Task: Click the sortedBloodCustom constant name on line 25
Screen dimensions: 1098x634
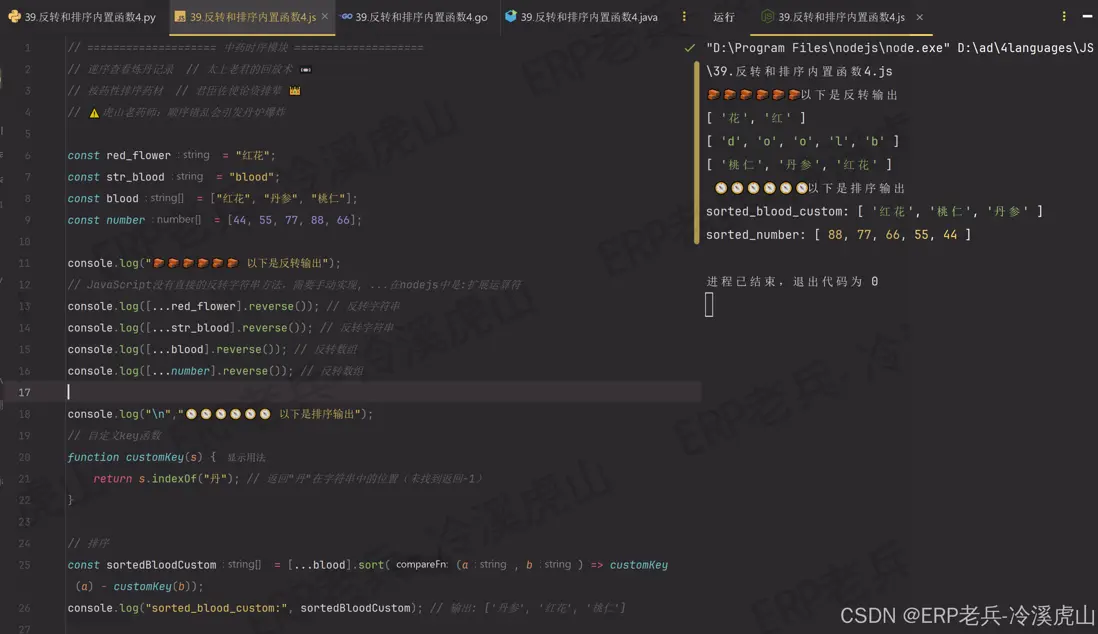Action: (161, 565)
